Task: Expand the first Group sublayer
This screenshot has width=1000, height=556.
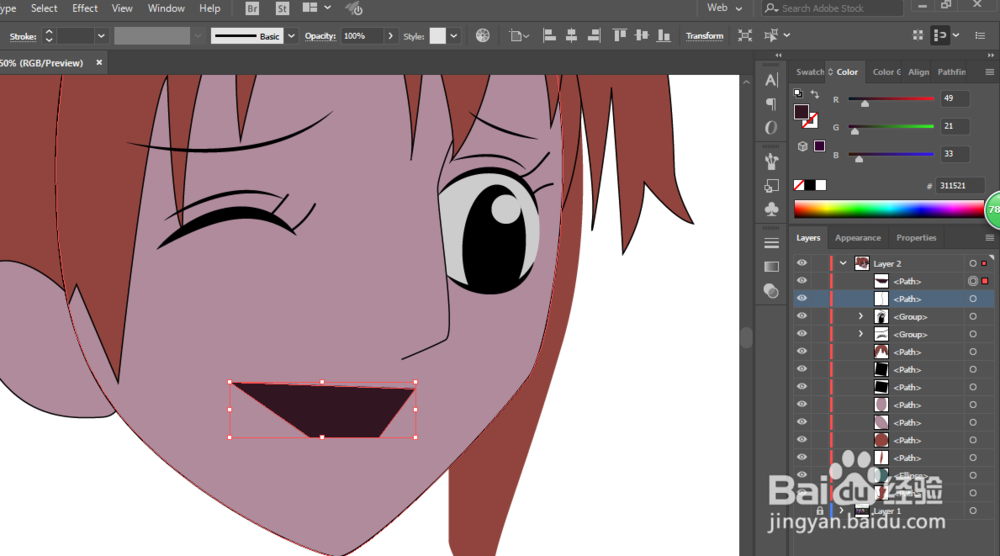Action: [x=860, y=316]
